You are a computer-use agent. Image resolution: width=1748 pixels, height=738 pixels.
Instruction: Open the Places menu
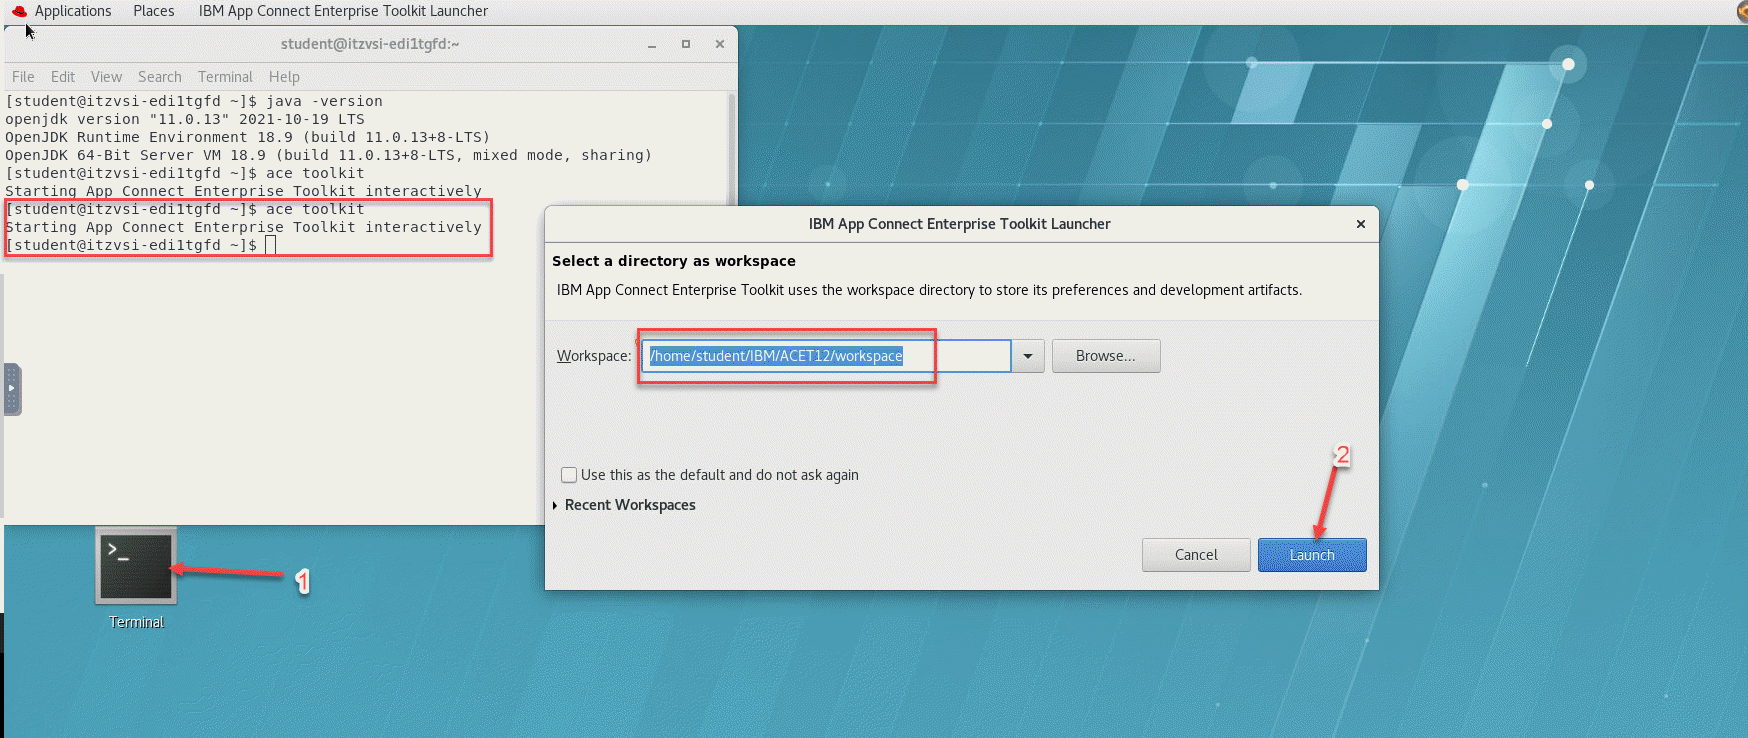tap(154, 11)
